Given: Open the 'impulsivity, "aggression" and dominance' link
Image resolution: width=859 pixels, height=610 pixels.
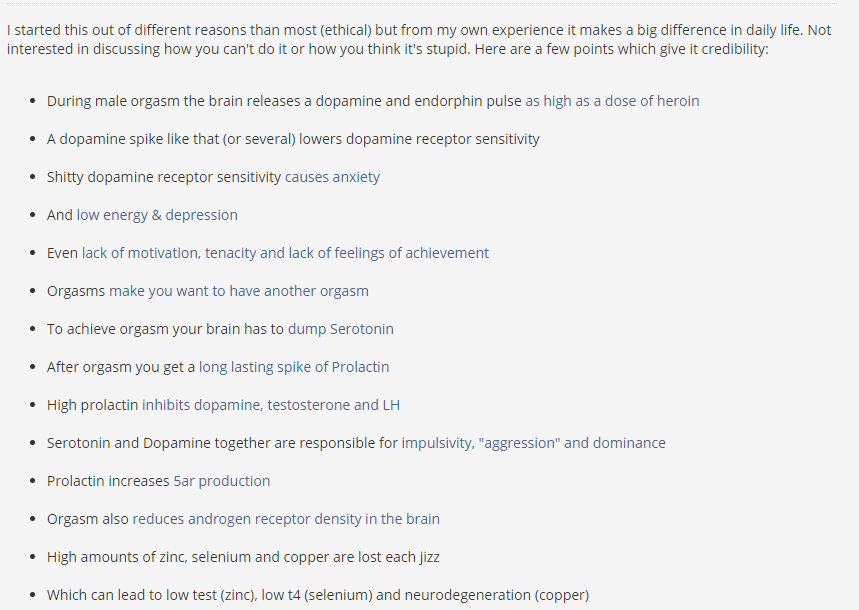Looking at the screenshot, I should 534,443.
